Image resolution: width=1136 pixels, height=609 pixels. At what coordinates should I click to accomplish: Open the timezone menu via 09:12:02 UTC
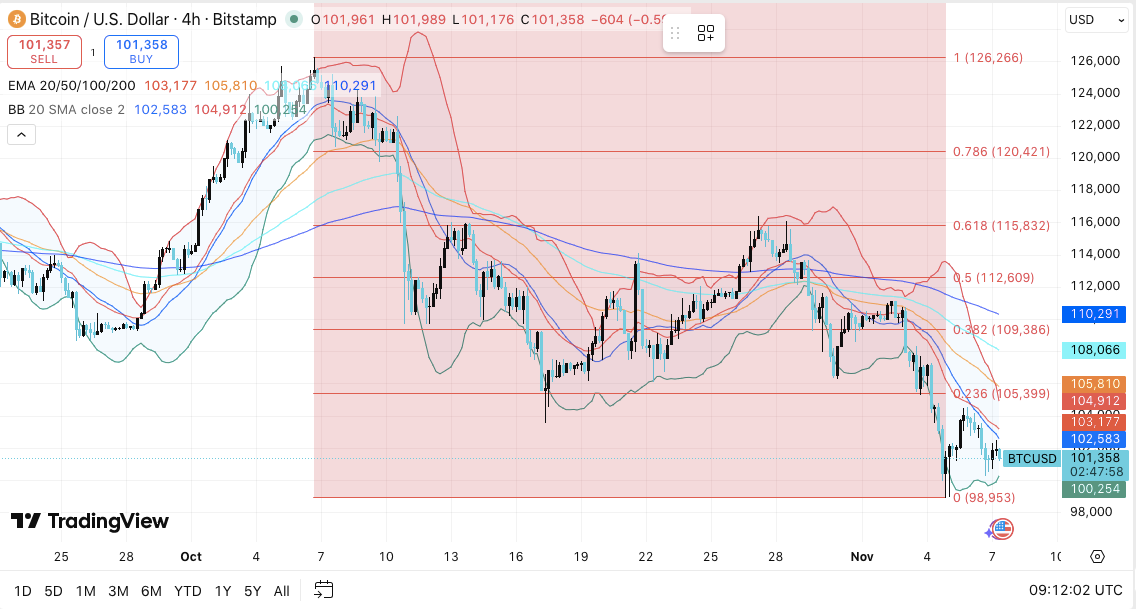click(1076, 591)
